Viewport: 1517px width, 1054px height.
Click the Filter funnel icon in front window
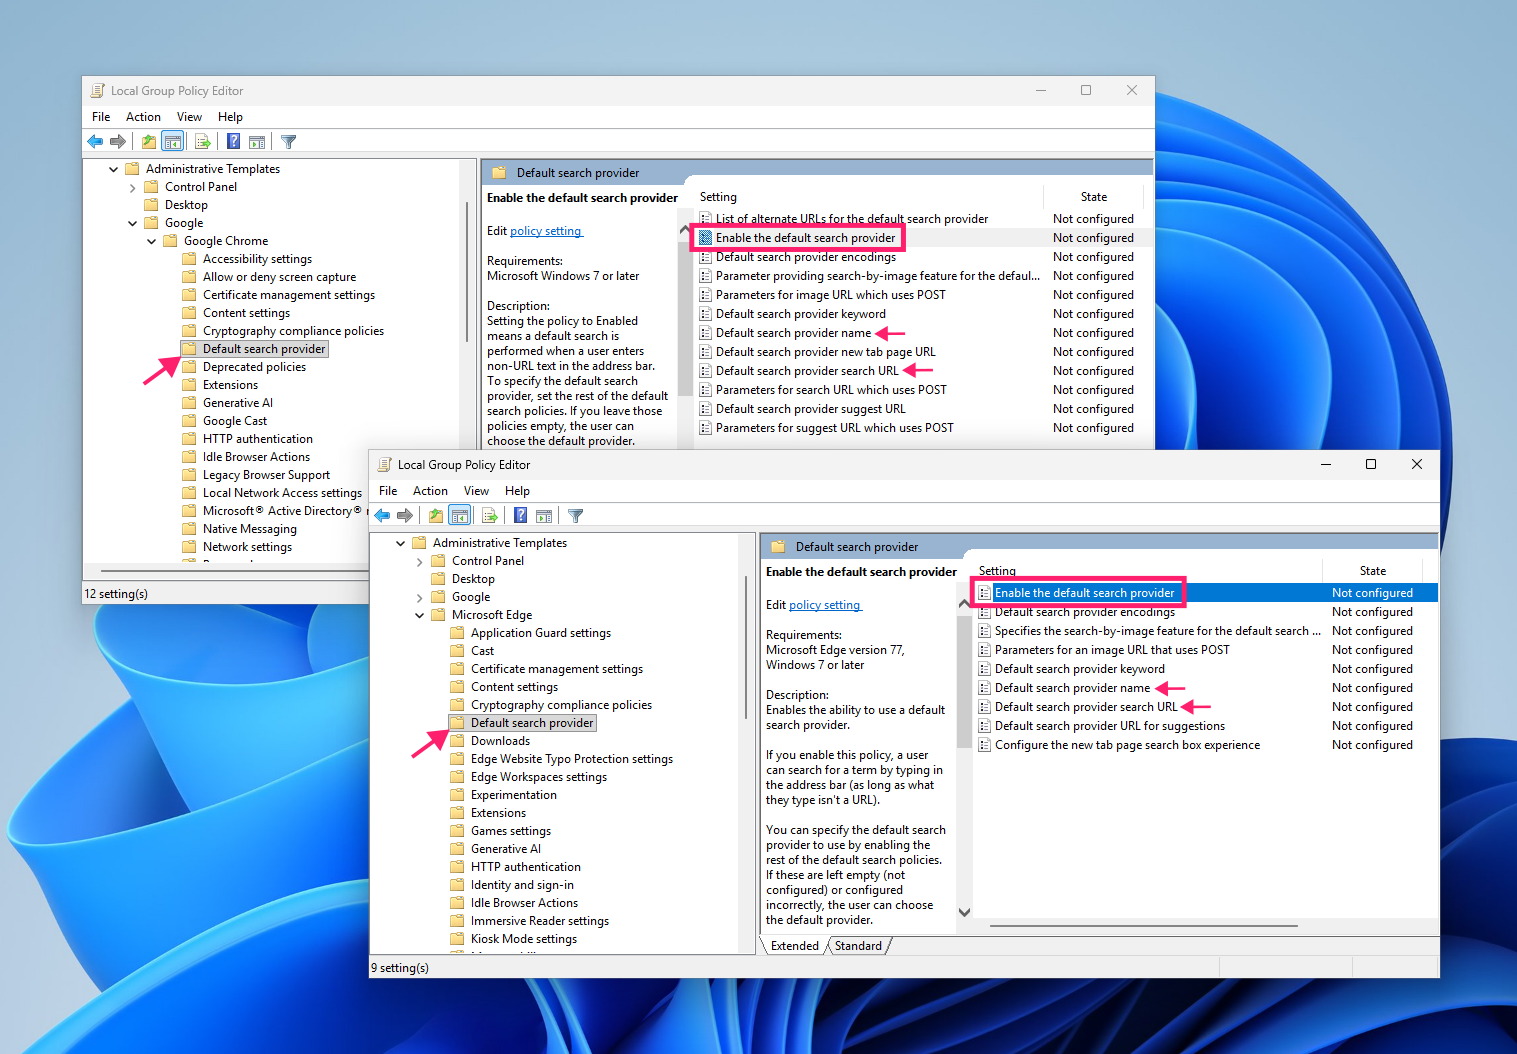[575, 516]
